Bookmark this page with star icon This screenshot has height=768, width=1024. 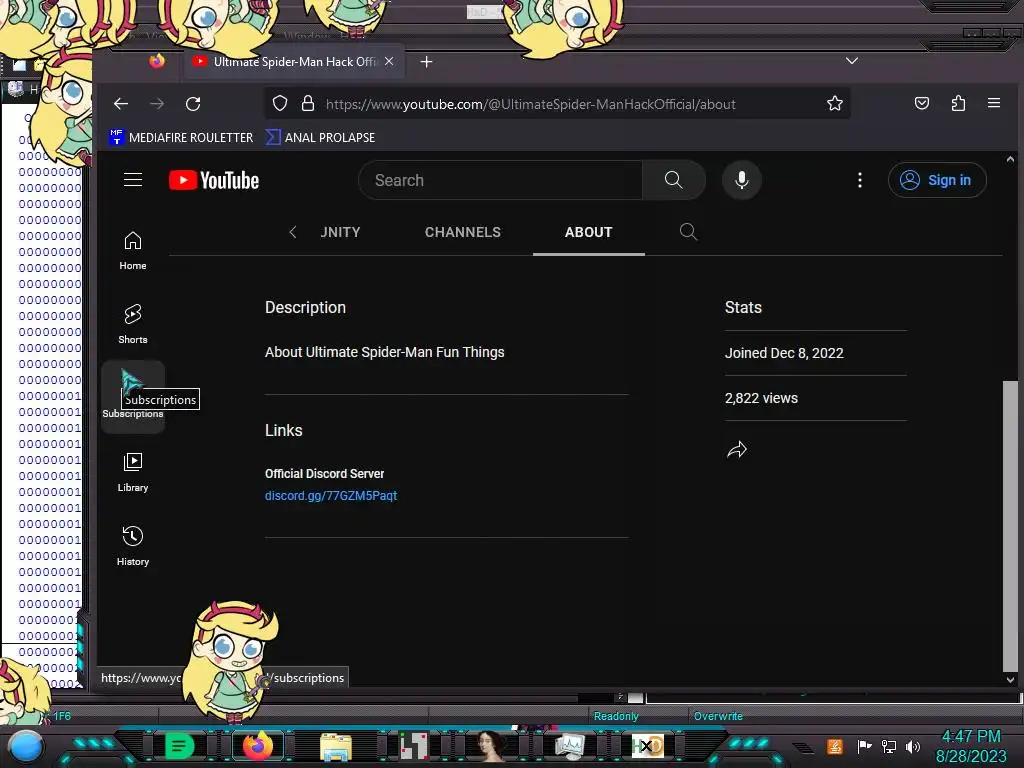point(834,103)
